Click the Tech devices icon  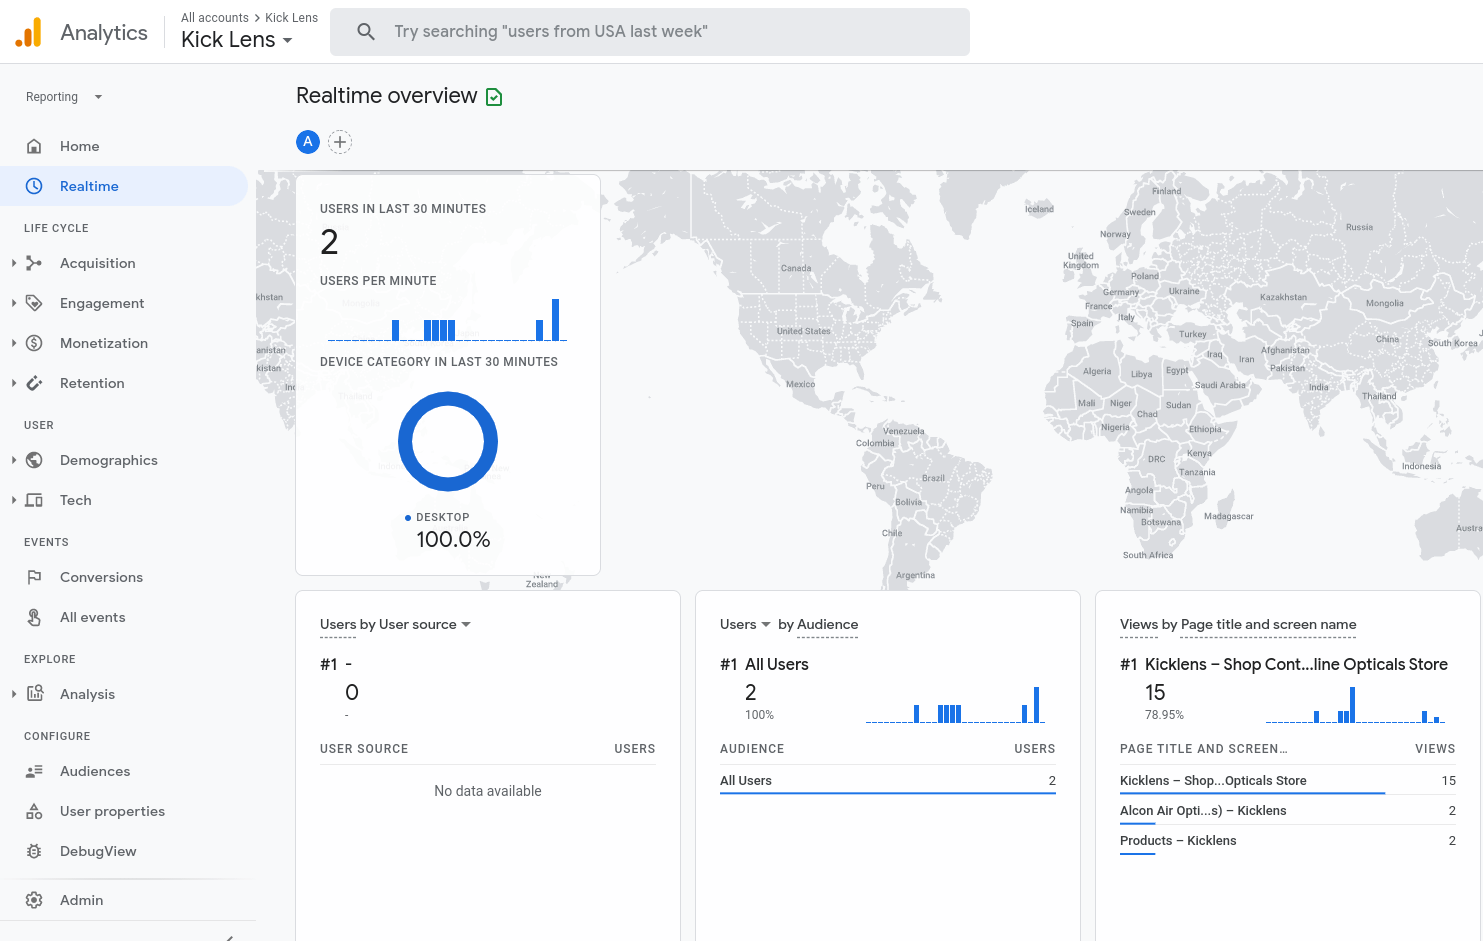point(34,500)
